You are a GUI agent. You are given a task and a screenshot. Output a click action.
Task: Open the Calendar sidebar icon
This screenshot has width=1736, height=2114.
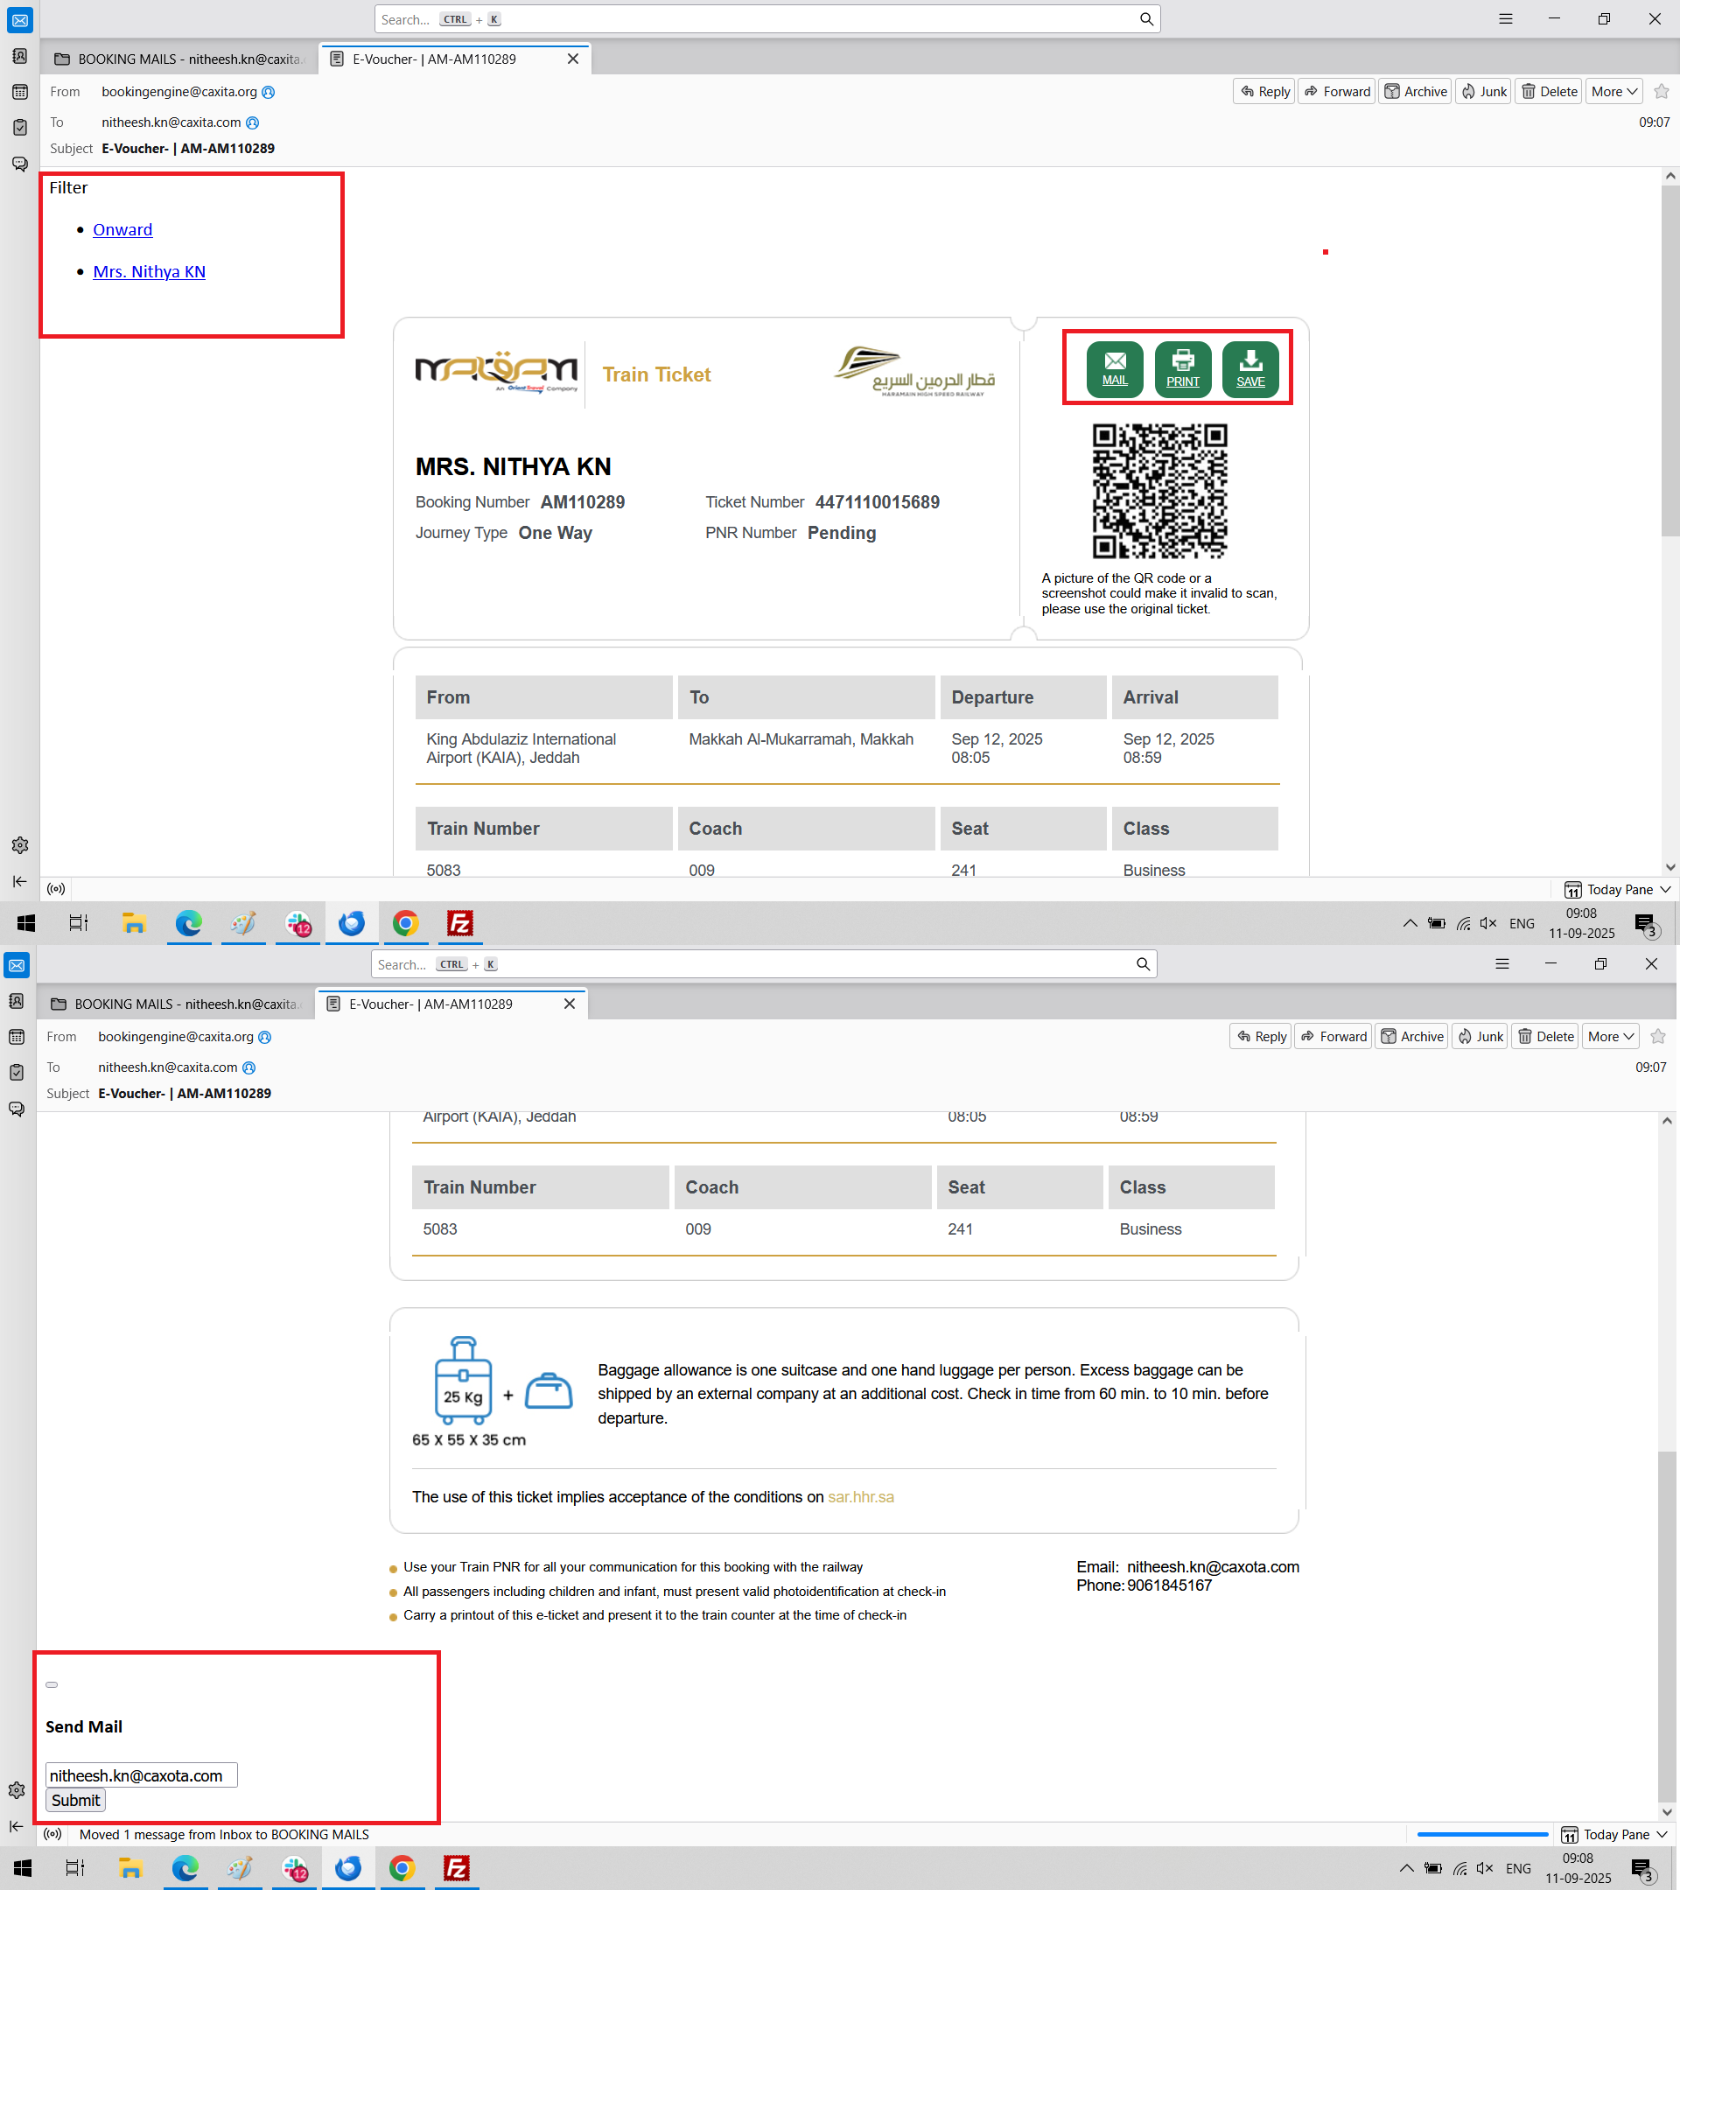[x=20, y=92]
